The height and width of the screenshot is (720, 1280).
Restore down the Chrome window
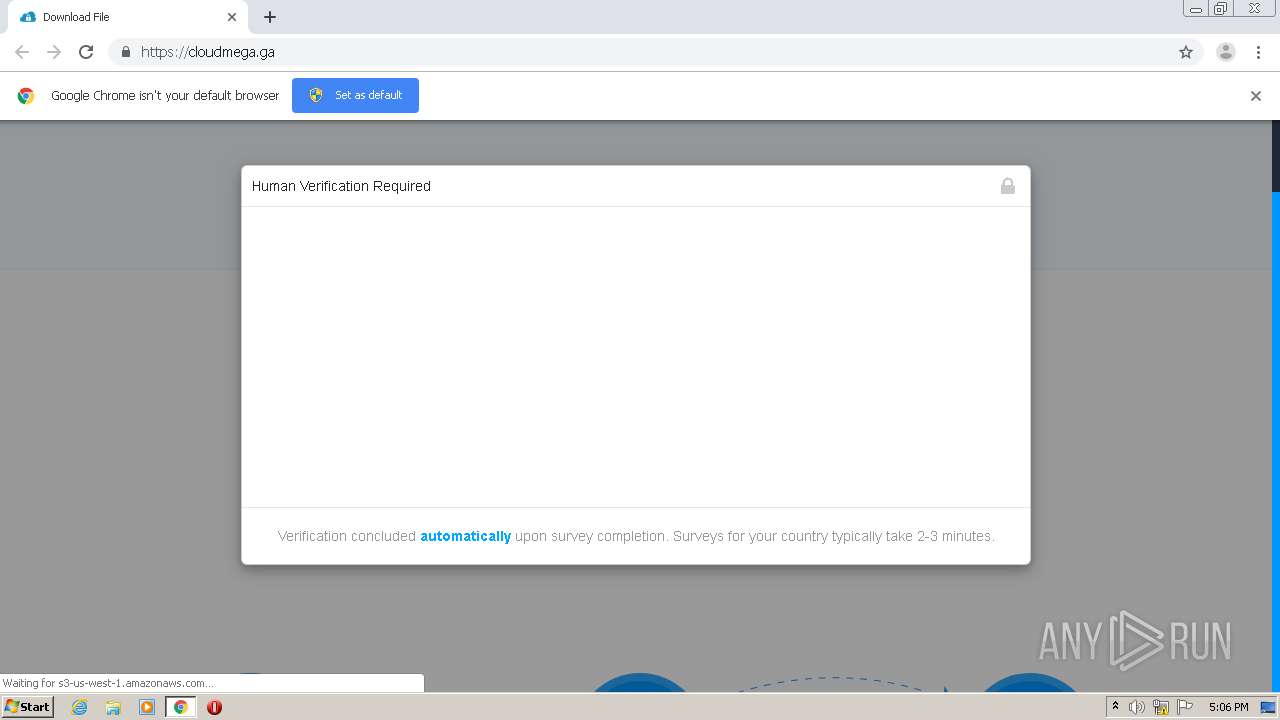pyautogui.click(x=1221, y=9)
